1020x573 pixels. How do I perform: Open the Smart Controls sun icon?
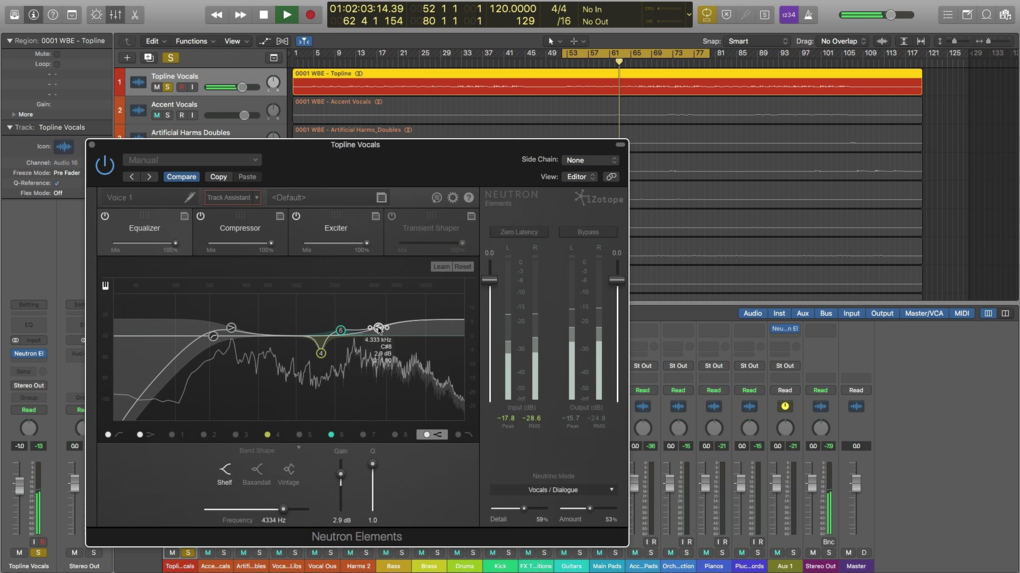tap(96, 14)
